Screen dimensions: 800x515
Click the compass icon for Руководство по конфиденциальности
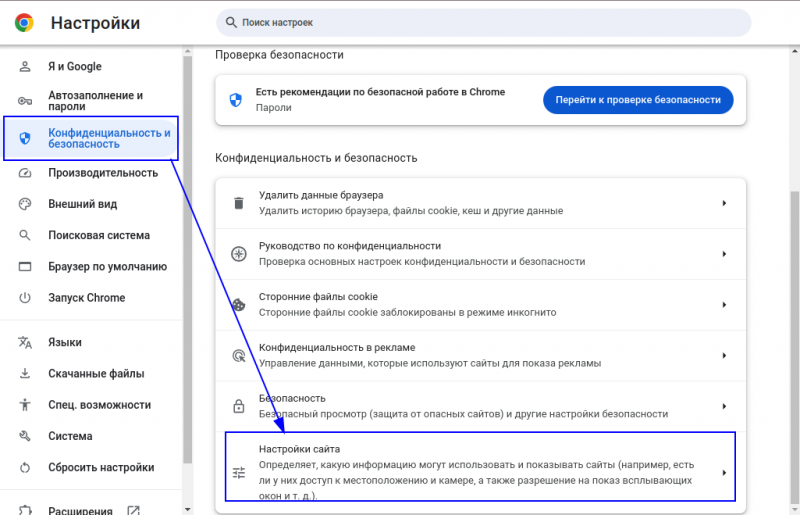point(238,254)
